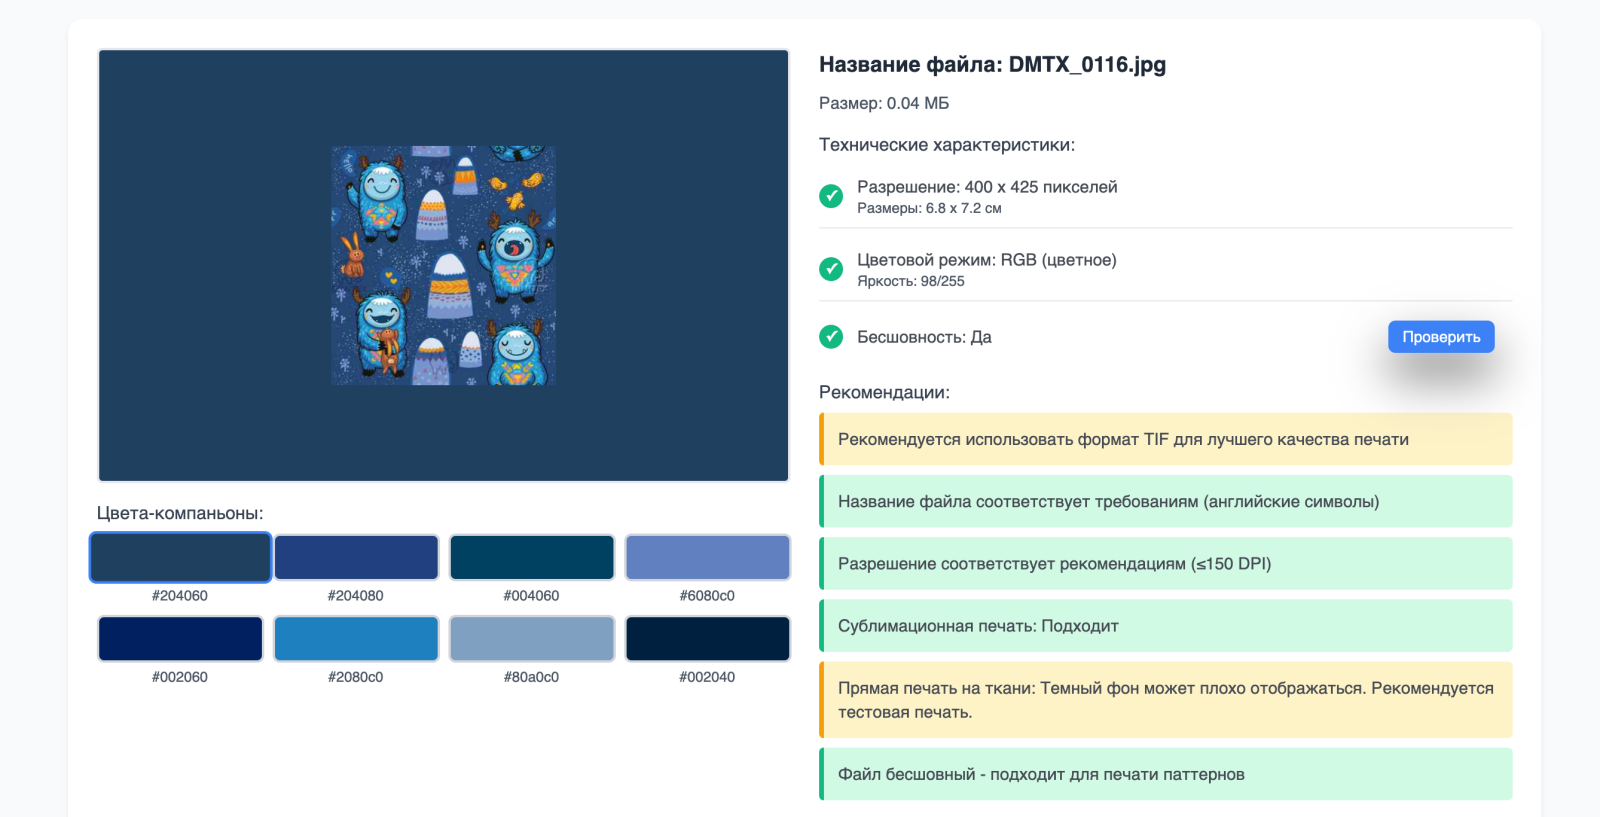Choose the #004060 color swatch
Image resolution: width=1600 pixels, height=817 pixels.
tap(532, 557)
